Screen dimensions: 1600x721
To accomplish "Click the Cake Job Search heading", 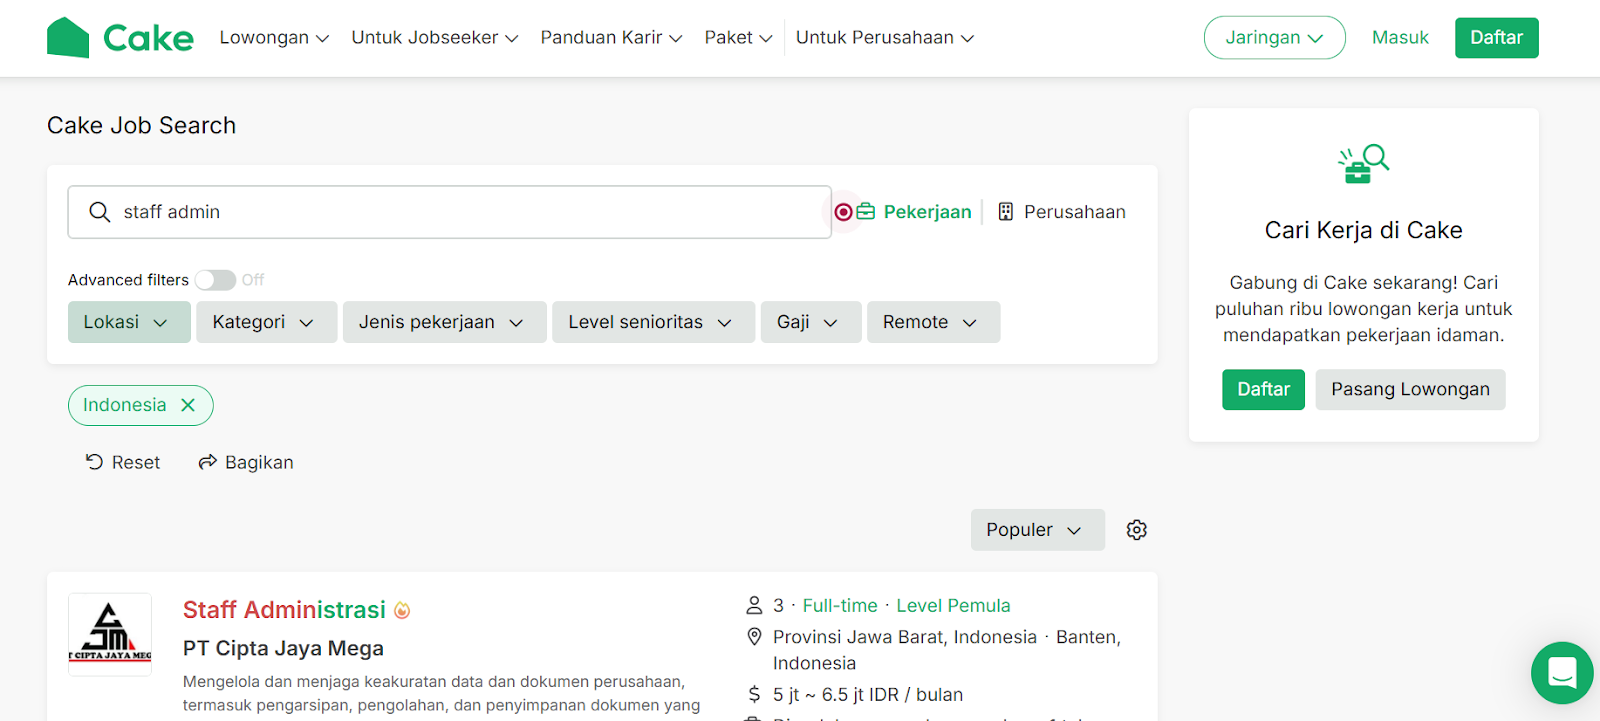I will click(142, 126).
